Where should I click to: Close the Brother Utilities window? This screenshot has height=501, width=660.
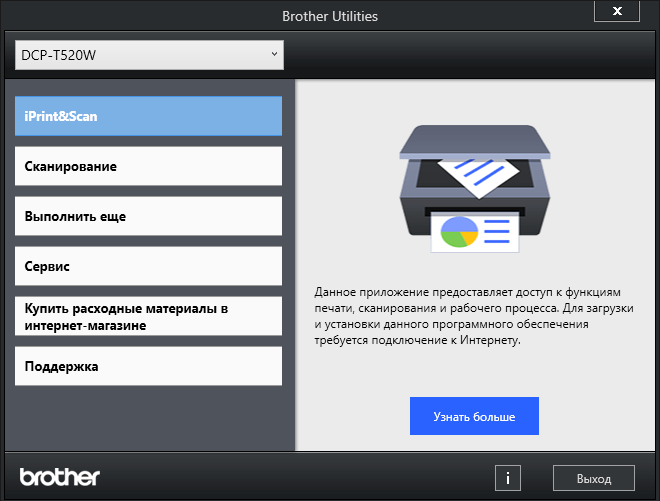coord(617,11)
